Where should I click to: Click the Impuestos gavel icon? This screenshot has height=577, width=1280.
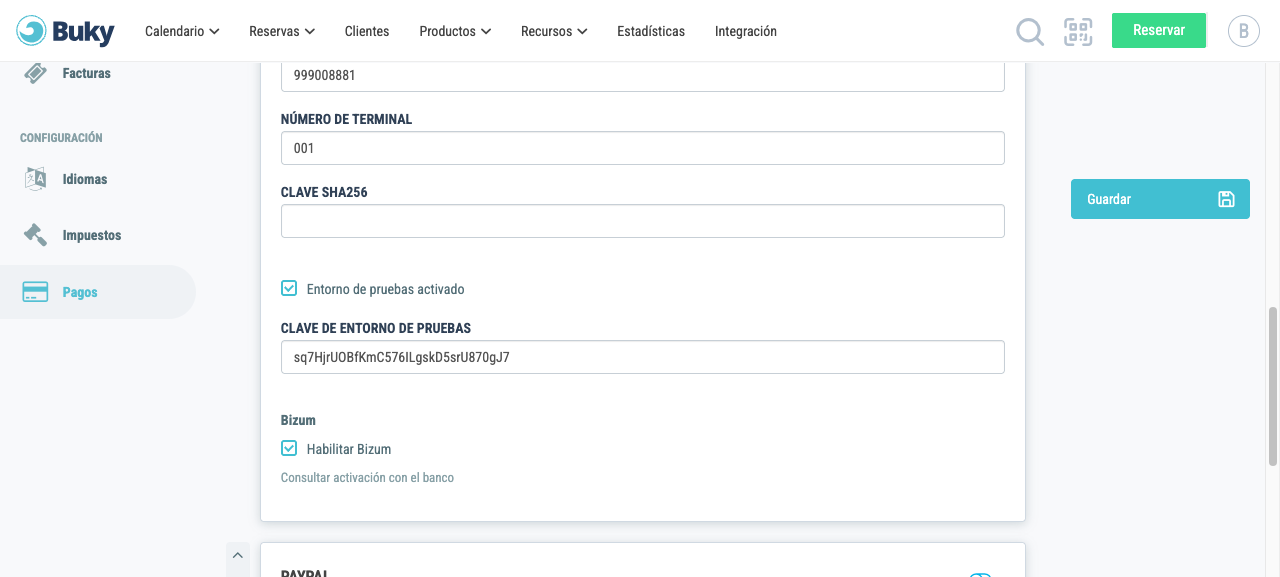(x=36, y=235)
